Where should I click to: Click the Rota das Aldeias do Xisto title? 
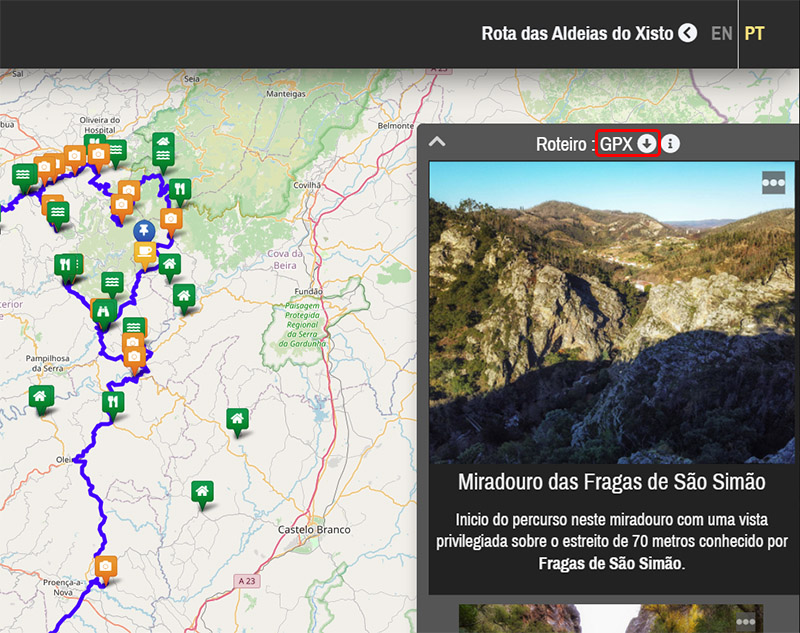coord(577,33)
